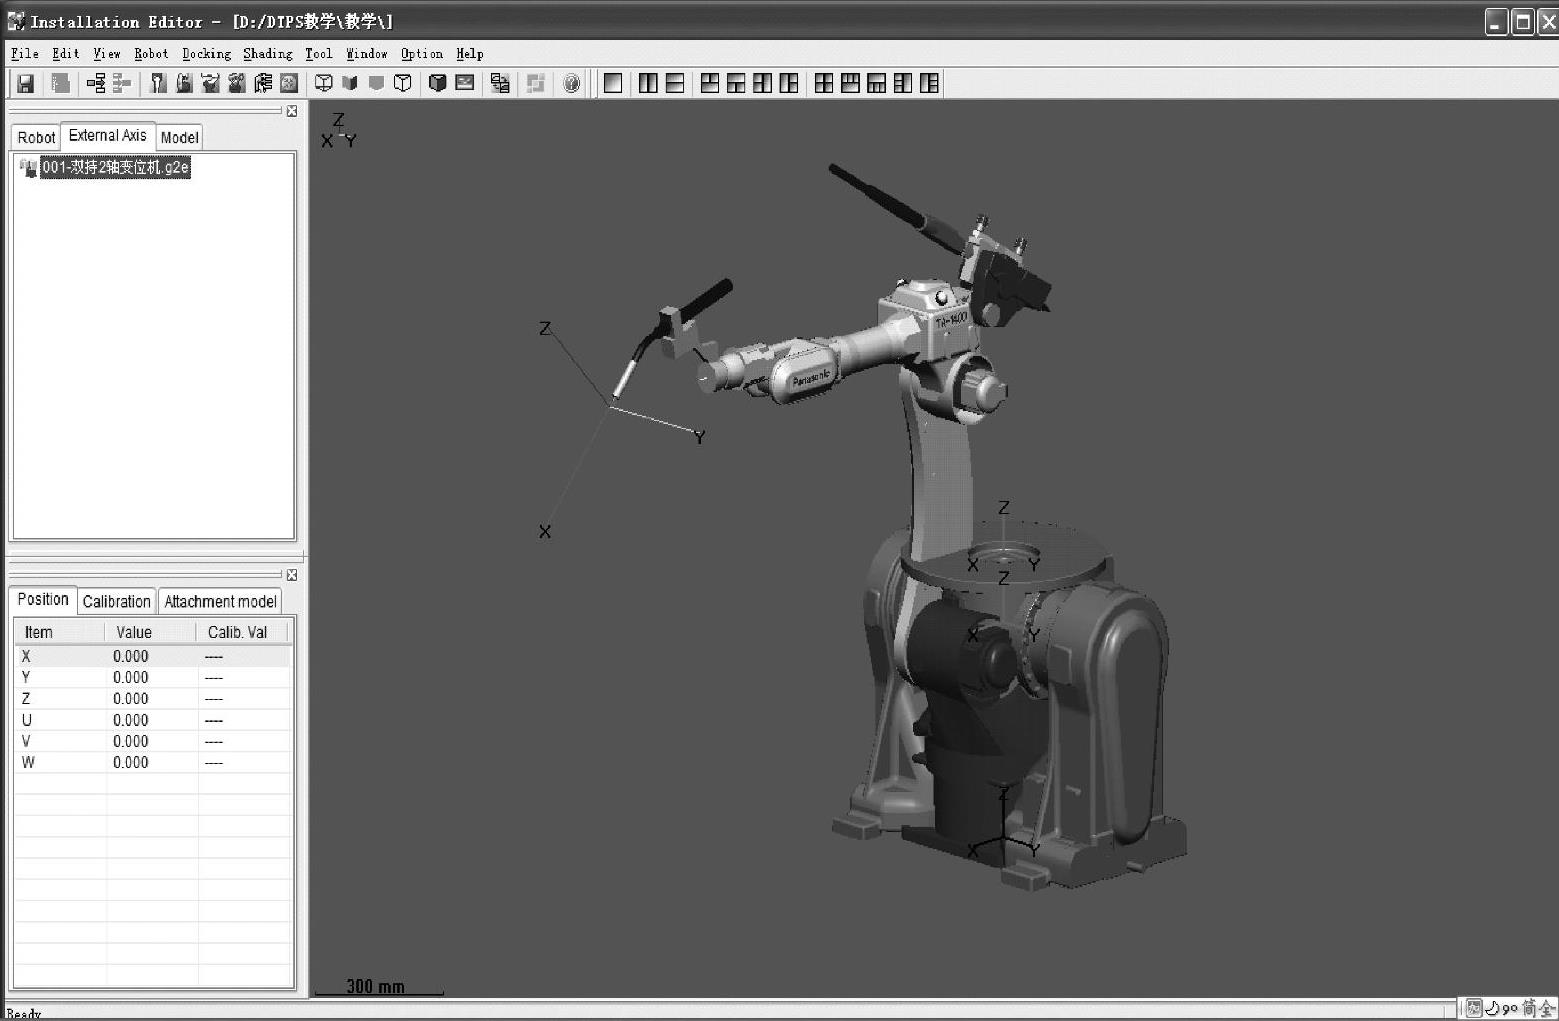Image resolution: width=1559 pixels, height=1021 pixels.
Task: Click the X position value cell
Action: pyautogui.click(x=131, y=657)
